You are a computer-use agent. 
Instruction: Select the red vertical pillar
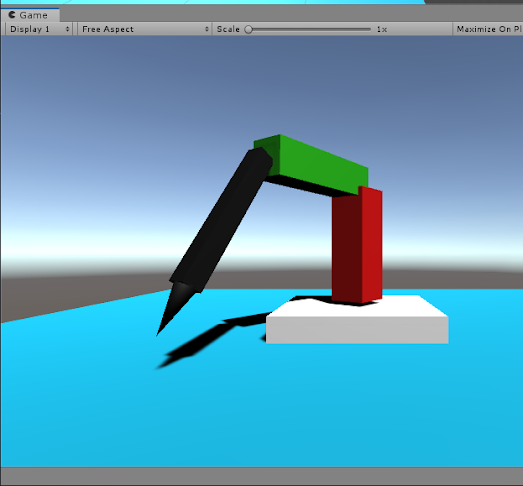tap(357, 245)
